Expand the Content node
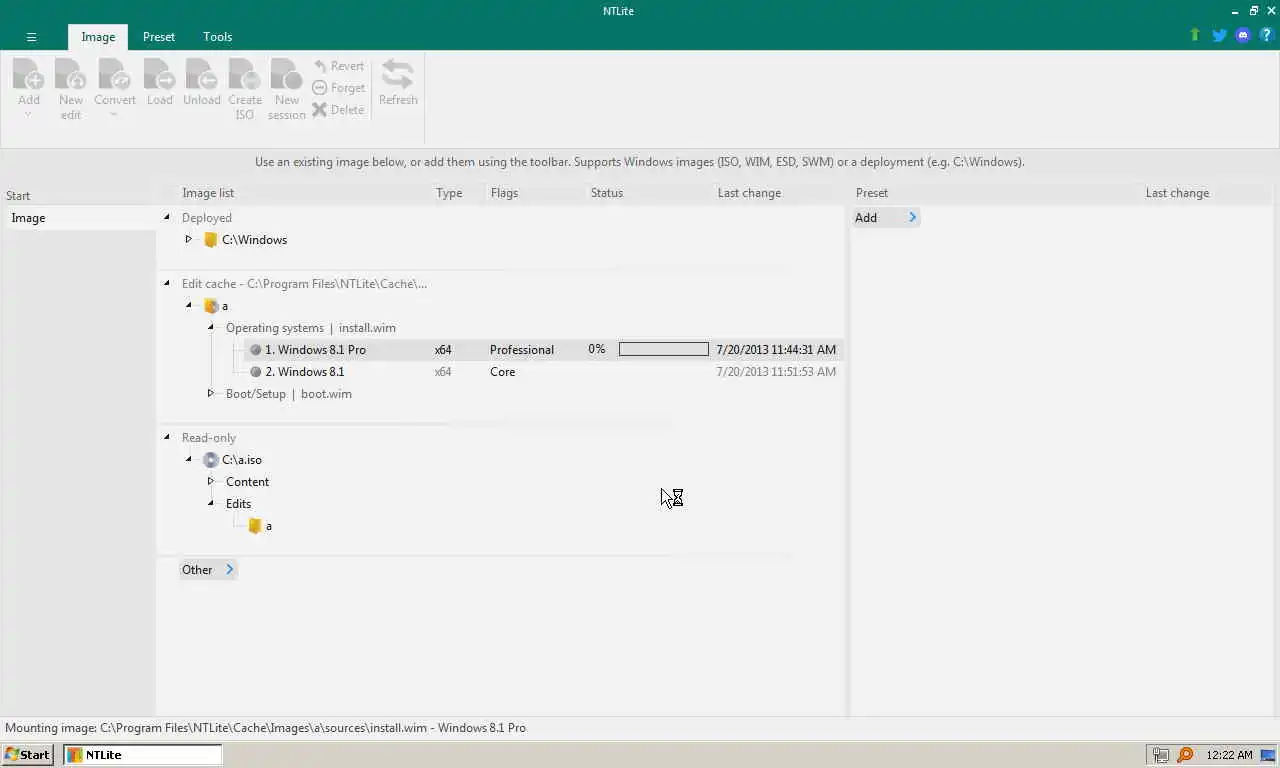Screen dimensions: 1280x768 click(210, 481)
